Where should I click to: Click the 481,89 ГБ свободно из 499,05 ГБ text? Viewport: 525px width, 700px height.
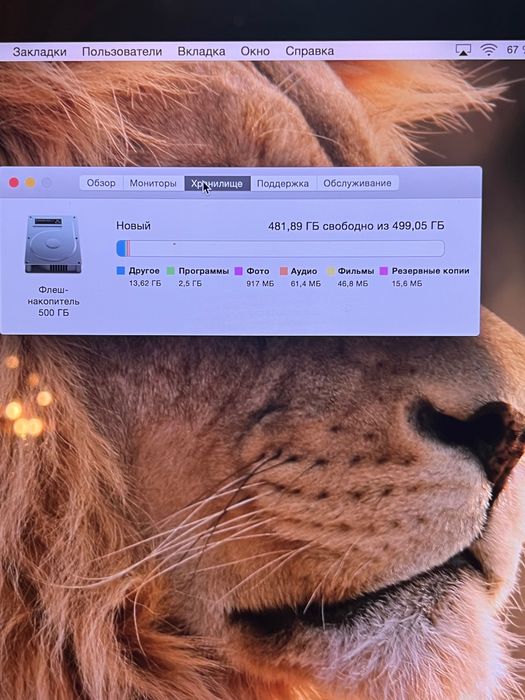pyautogui.click(x=356, y=226)
